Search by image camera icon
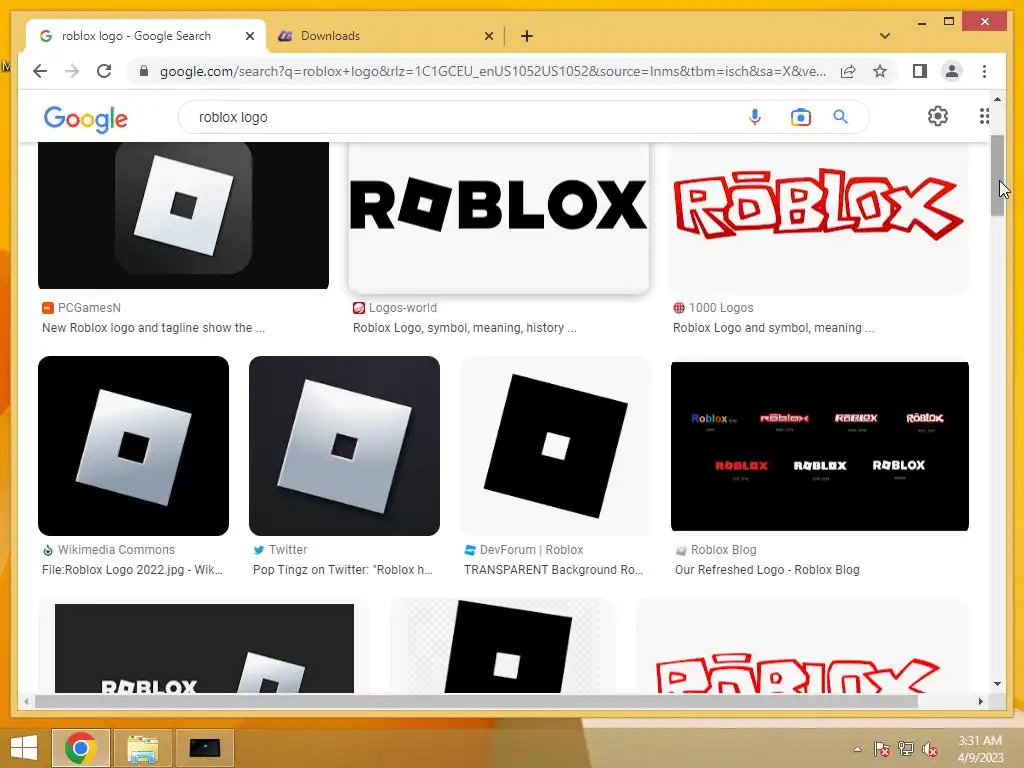 (801, 117)
